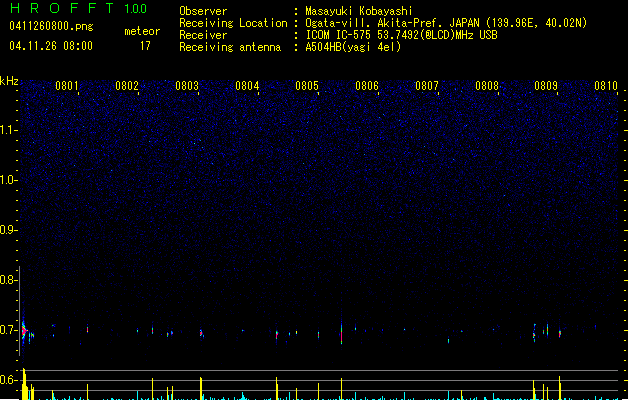This screenshot has width=629, height=400.
Task: Click the 0801 time marker
Action: [67, 86]
